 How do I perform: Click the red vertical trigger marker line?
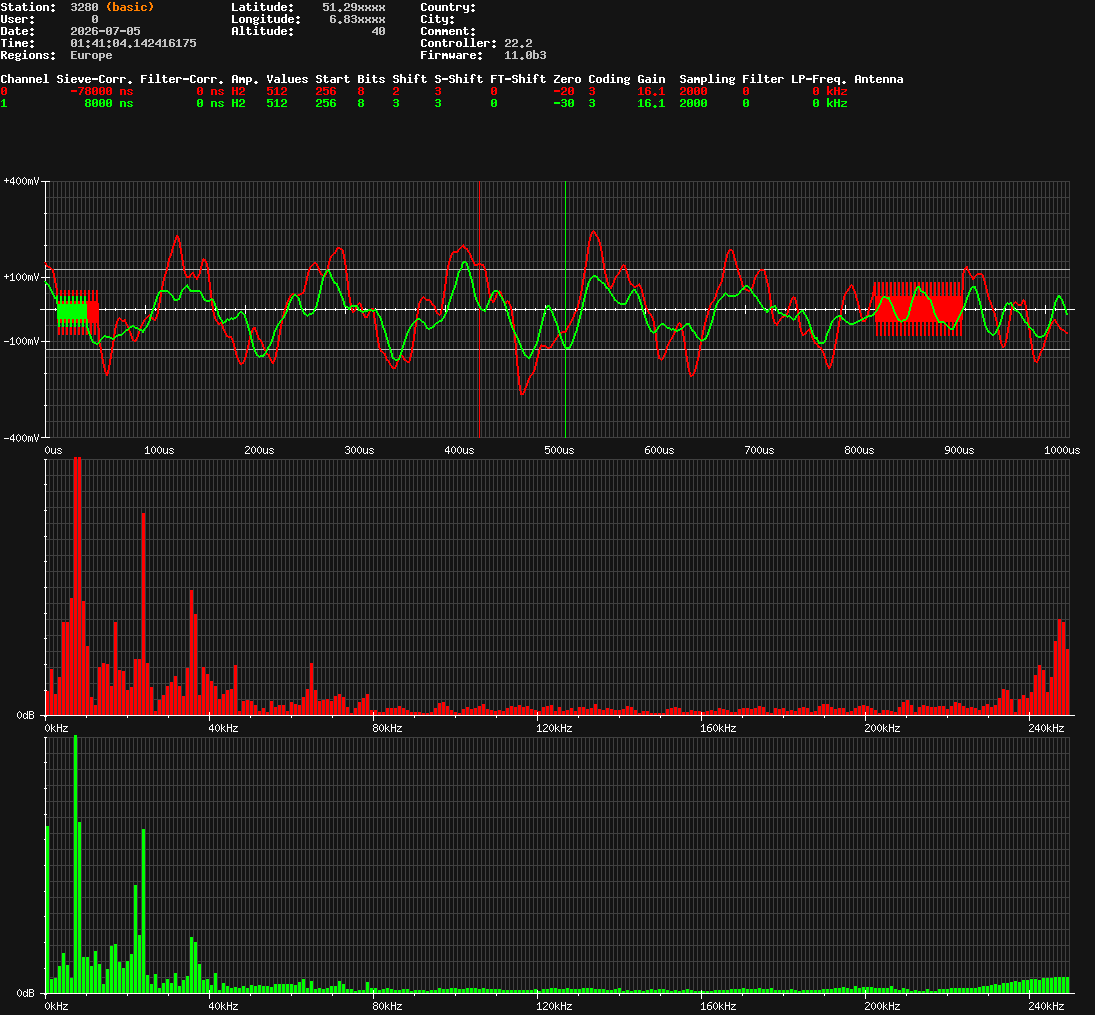[479, 309]
